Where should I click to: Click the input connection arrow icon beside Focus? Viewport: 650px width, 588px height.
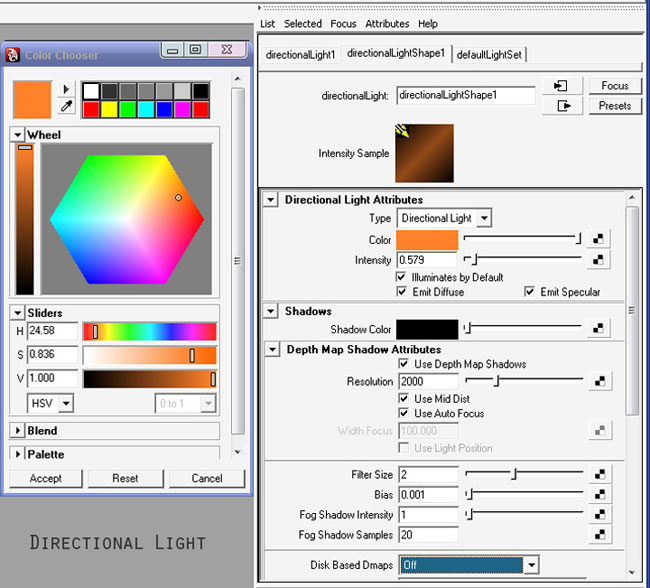point(562,87)
